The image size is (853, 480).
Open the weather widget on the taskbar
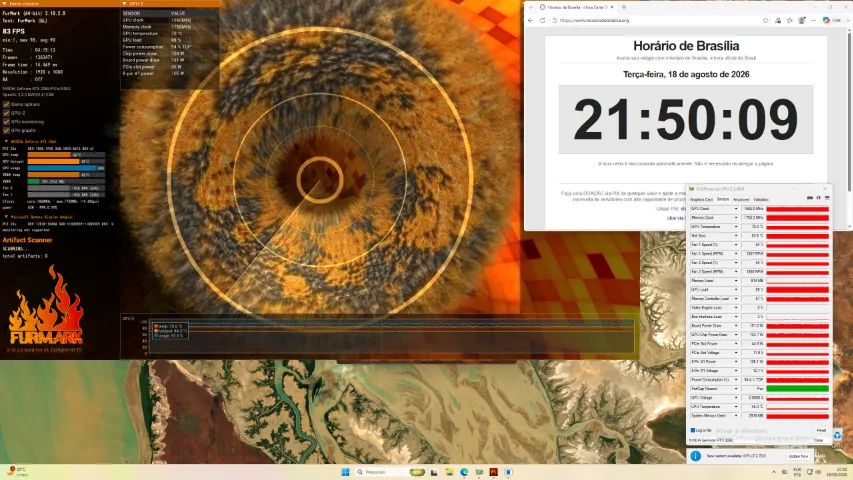point(17,471)
